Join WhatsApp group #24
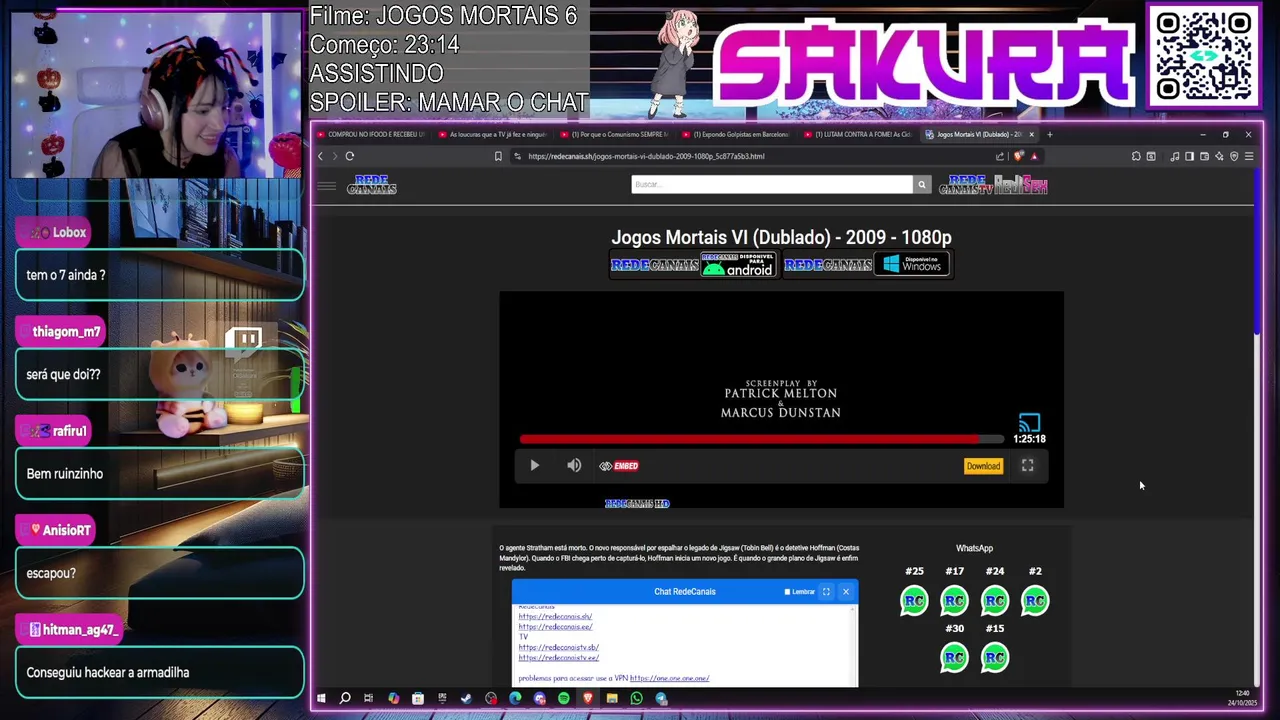 pos(995,600)
